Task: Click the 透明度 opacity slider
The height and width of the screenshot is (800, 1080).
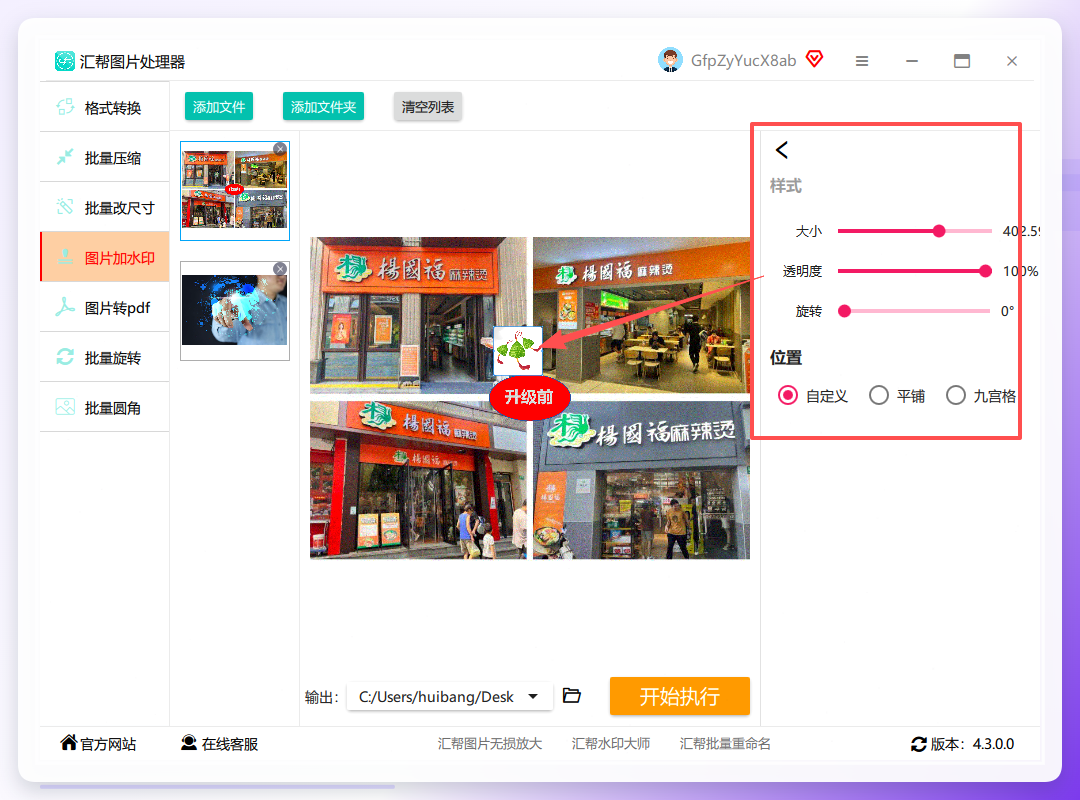Action: [915, 271]
